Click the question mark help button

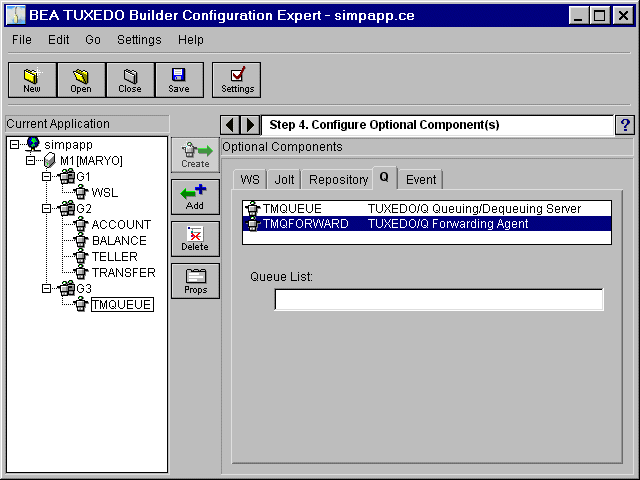click(x=625, y=125)
